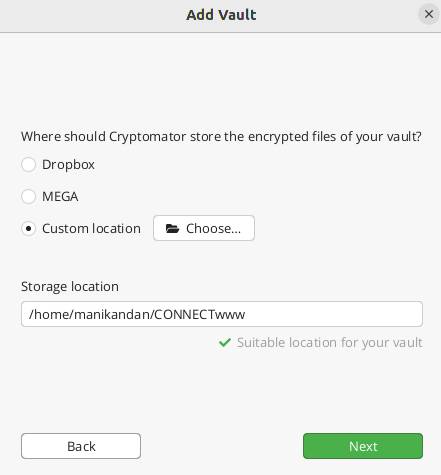Go to the Next step

(363, 446)
